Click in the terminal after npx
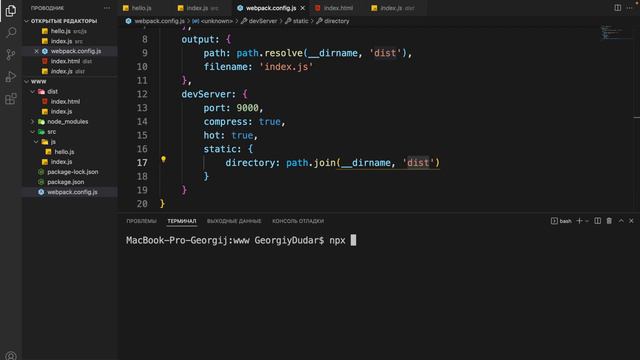Image resolution: width=640 pixels, height=360 pixels. tap(353, 240)
